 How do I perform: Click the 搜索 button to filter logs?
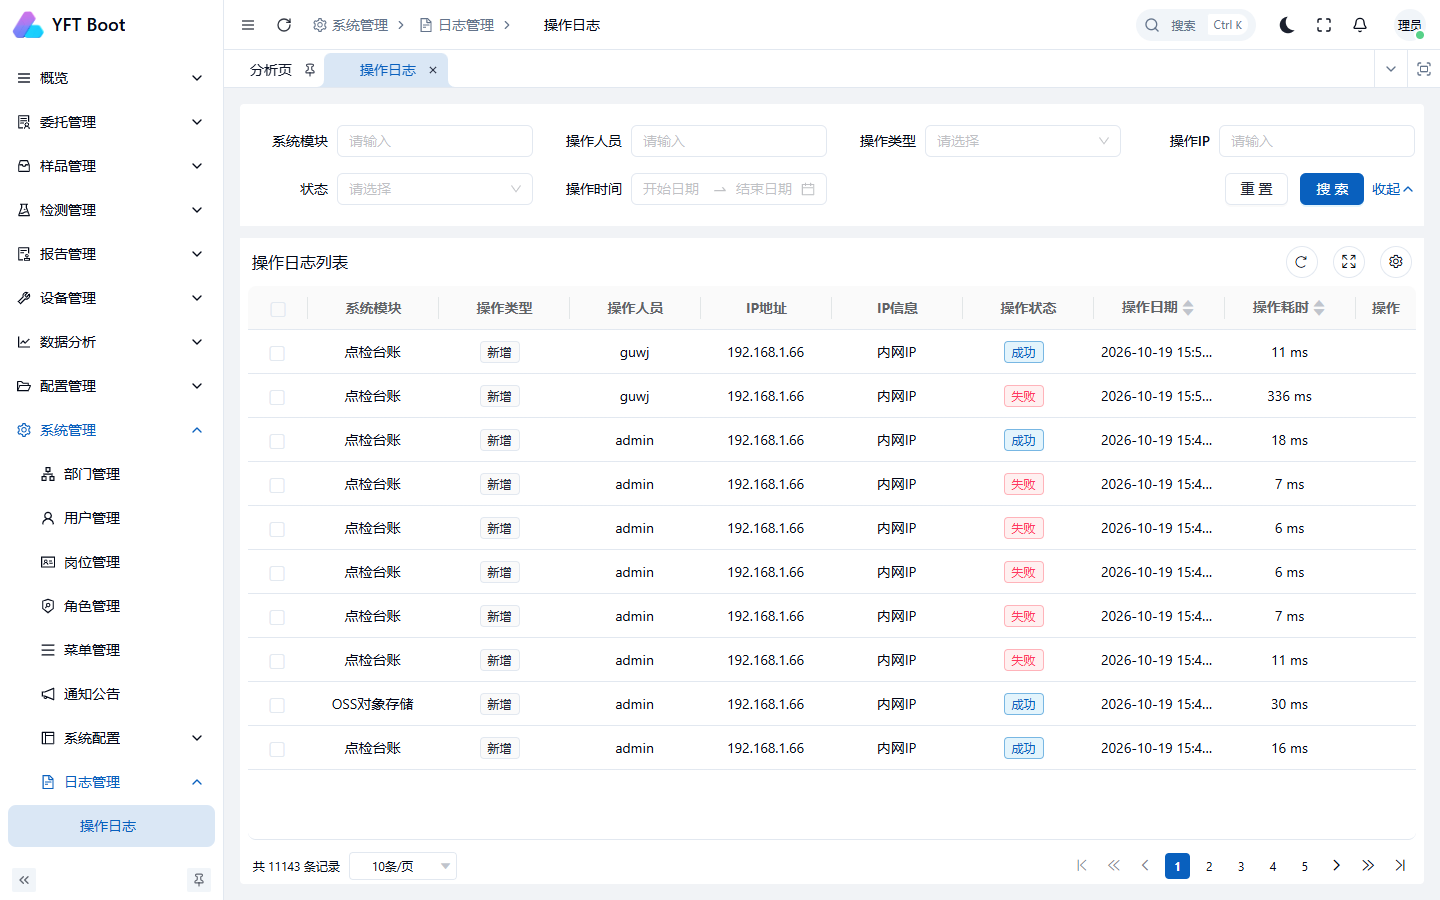coord(1332,189)
